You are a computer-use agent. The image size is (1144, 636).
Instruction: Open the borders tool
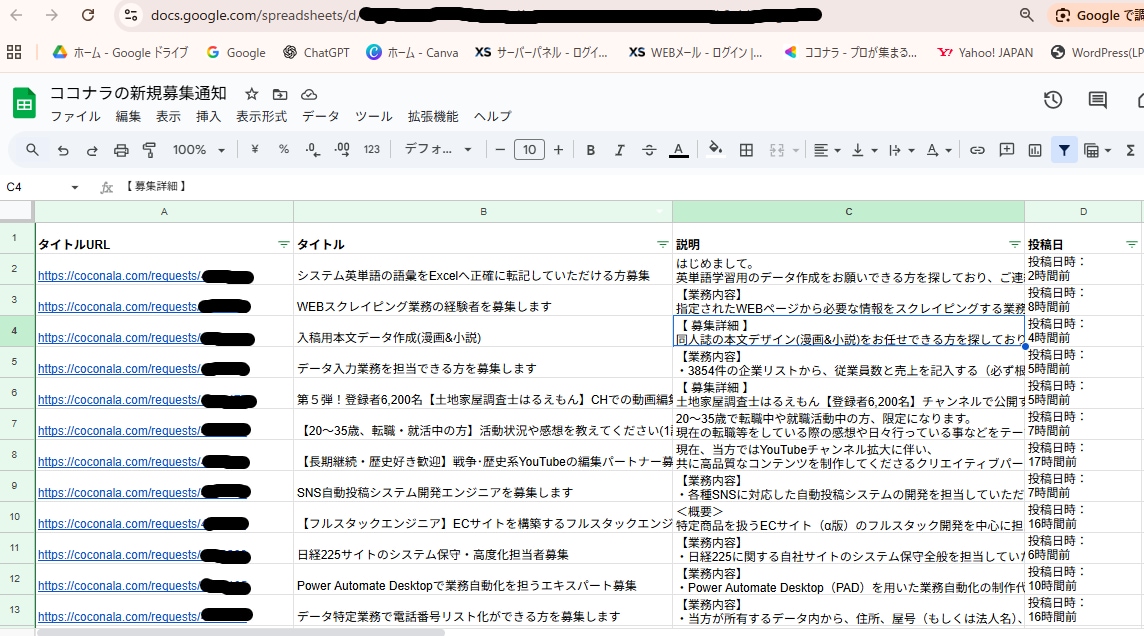click(746, 150)
